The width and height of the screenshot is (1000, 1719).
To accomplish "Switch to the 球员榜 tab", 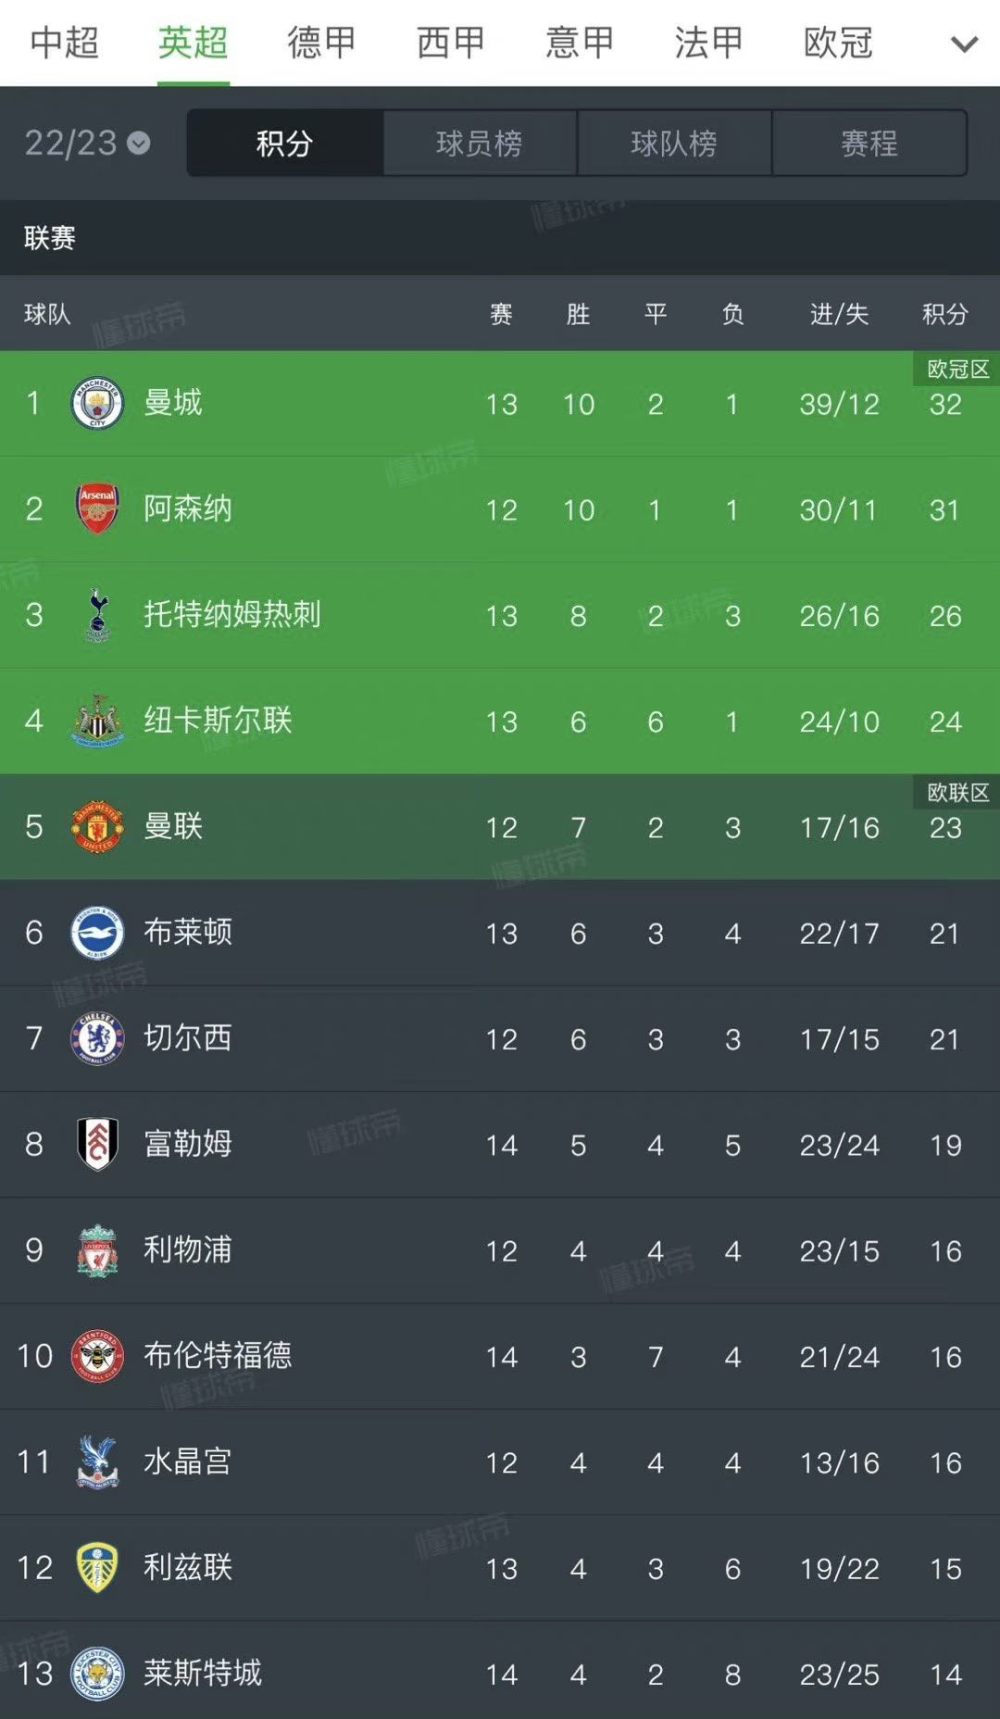I will (x=479, y=143).
